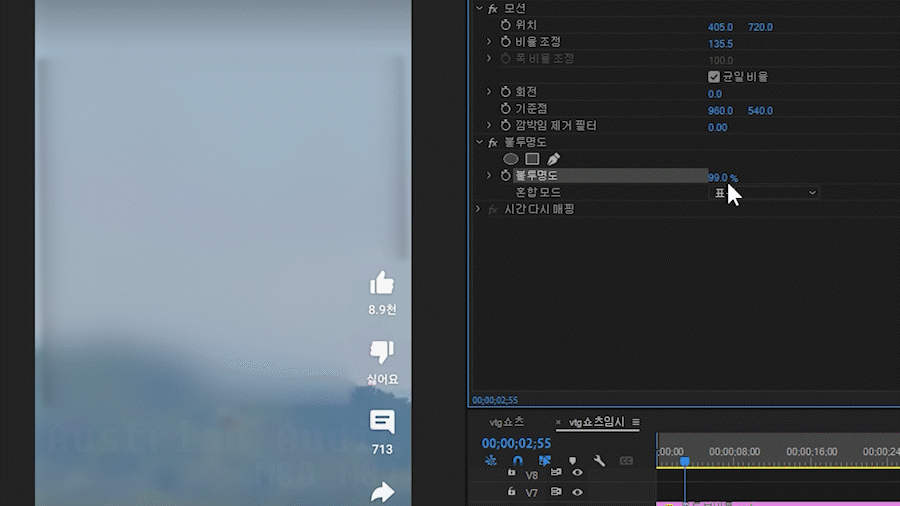Expand the 비율 조정 property
900x506 pixels.
point(489,41)
